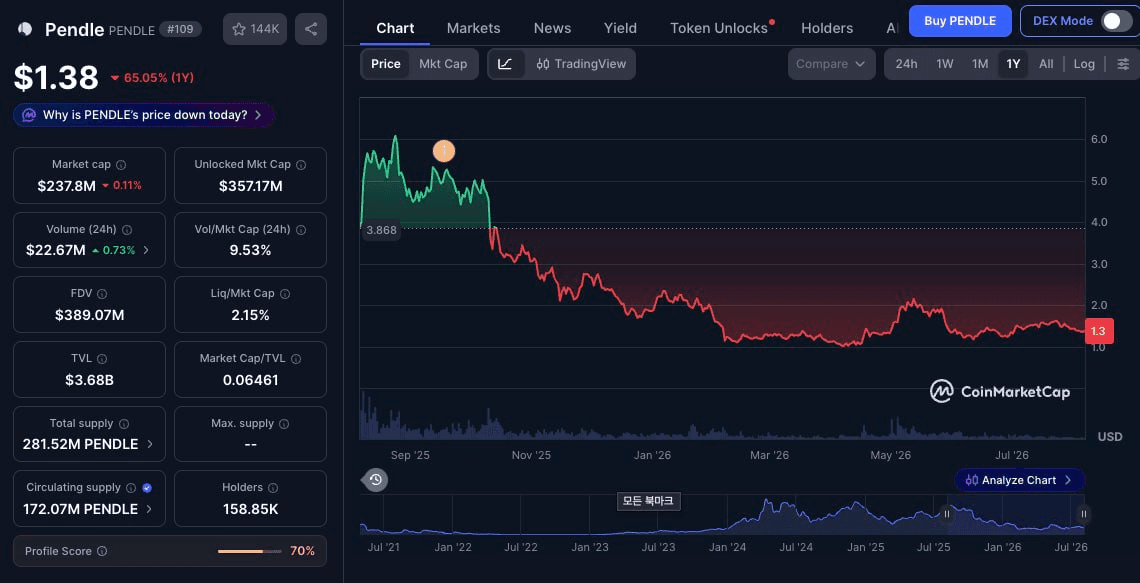The height and width of the screenshot is (583, 1140).
Task: Open the Holders tab
Action: tap(827, 28)
